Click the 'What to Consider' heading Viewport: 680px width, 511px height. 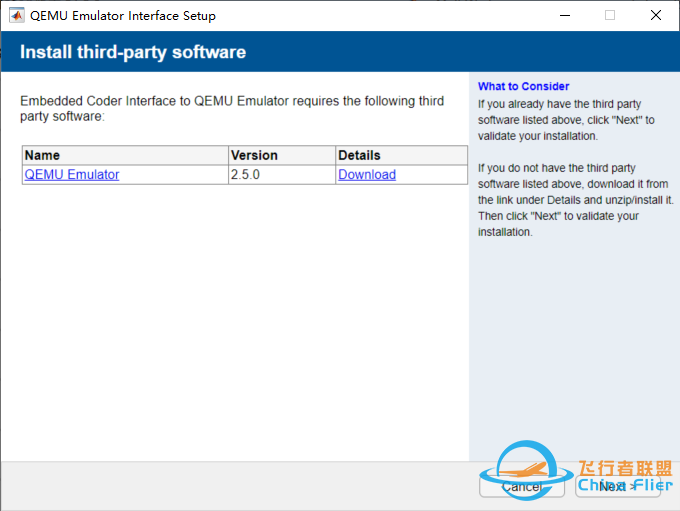point(523,86)
